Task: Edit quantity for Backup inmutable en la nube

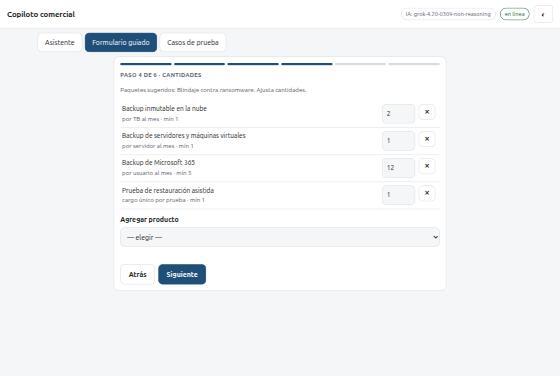Action: [x=398, y=114]
